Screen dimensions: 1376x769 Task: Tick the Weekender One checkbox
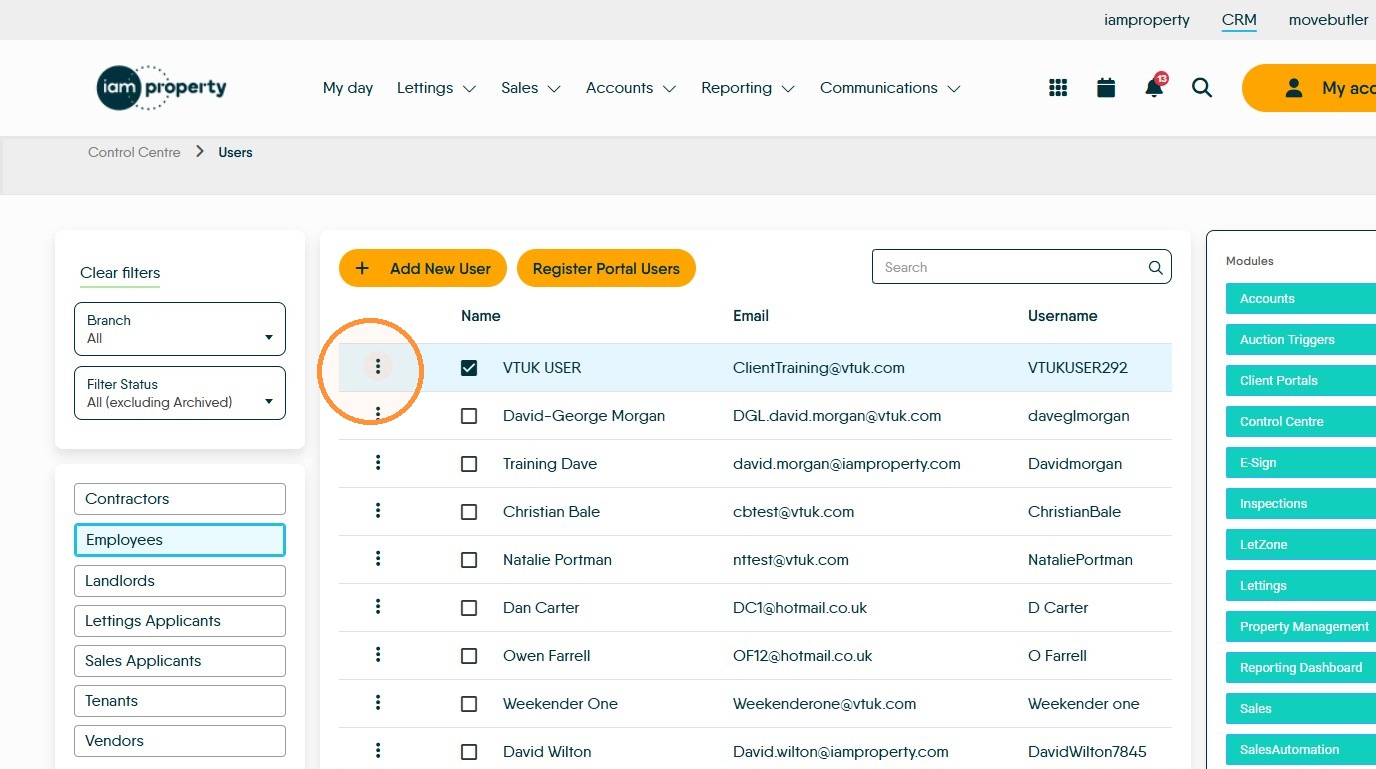pyautogui.click(x=469, y=704)
